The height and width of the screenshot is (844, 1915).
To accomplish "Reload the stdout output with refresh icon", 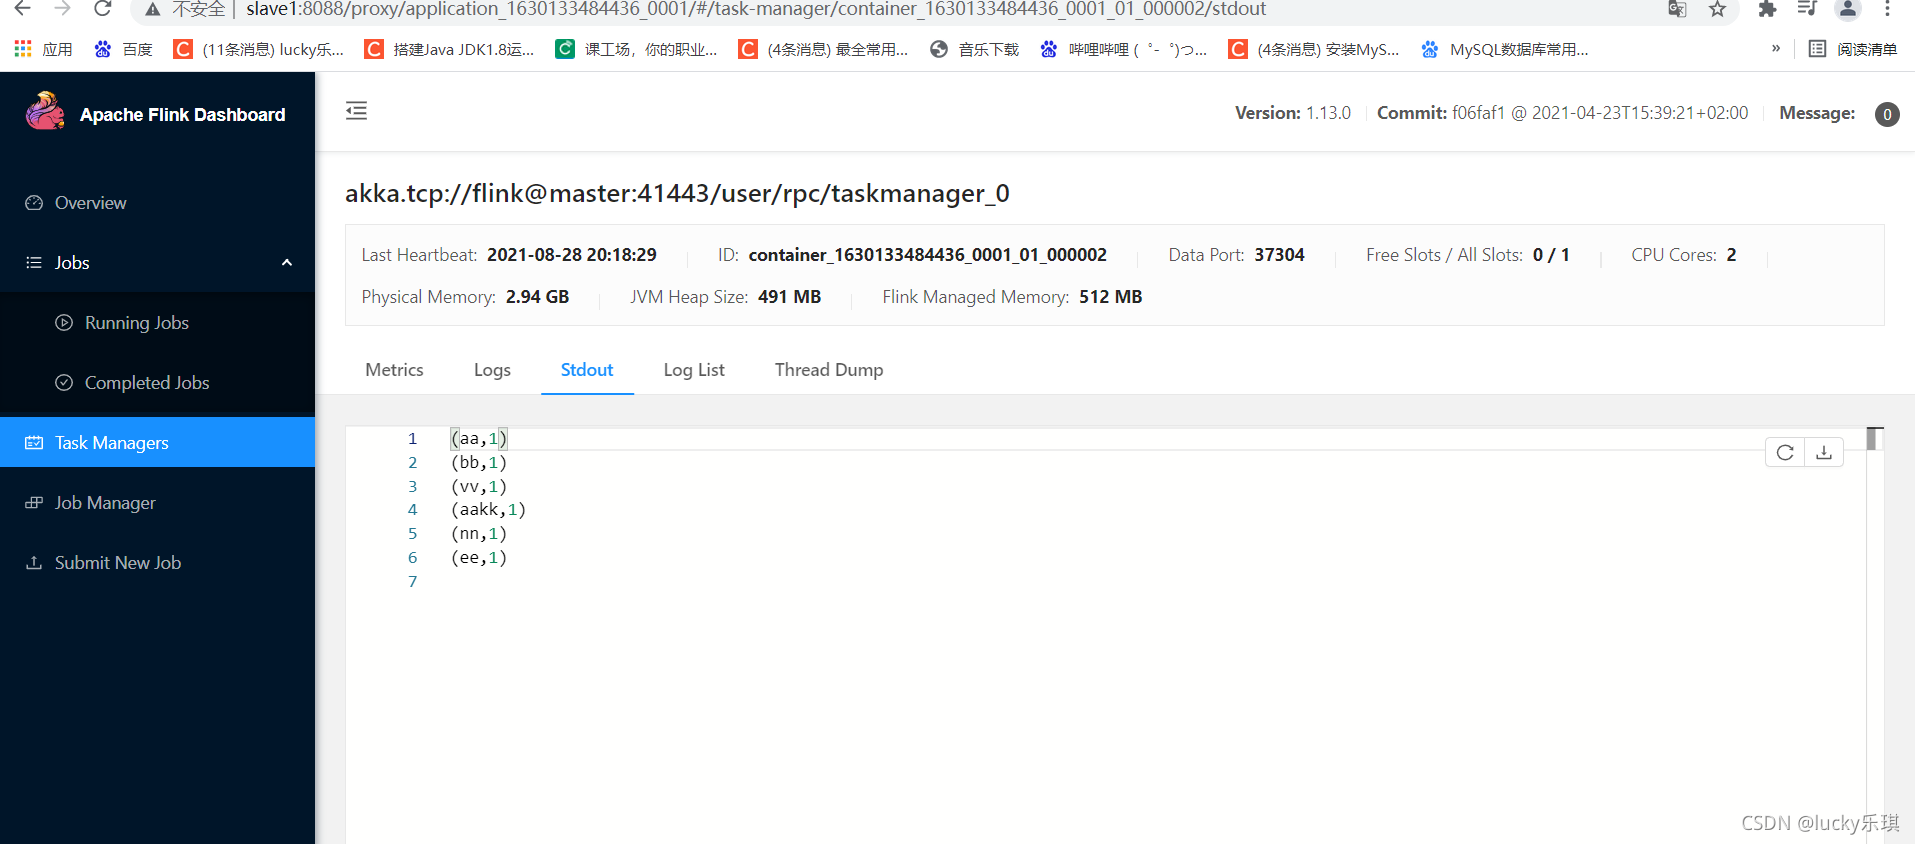I will [1785, 453].
